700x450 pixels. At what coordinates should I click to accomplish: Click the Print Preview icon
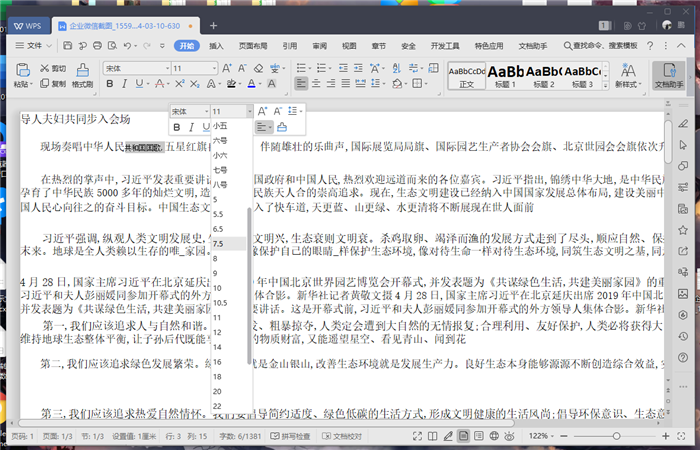[x=112, y=46]
